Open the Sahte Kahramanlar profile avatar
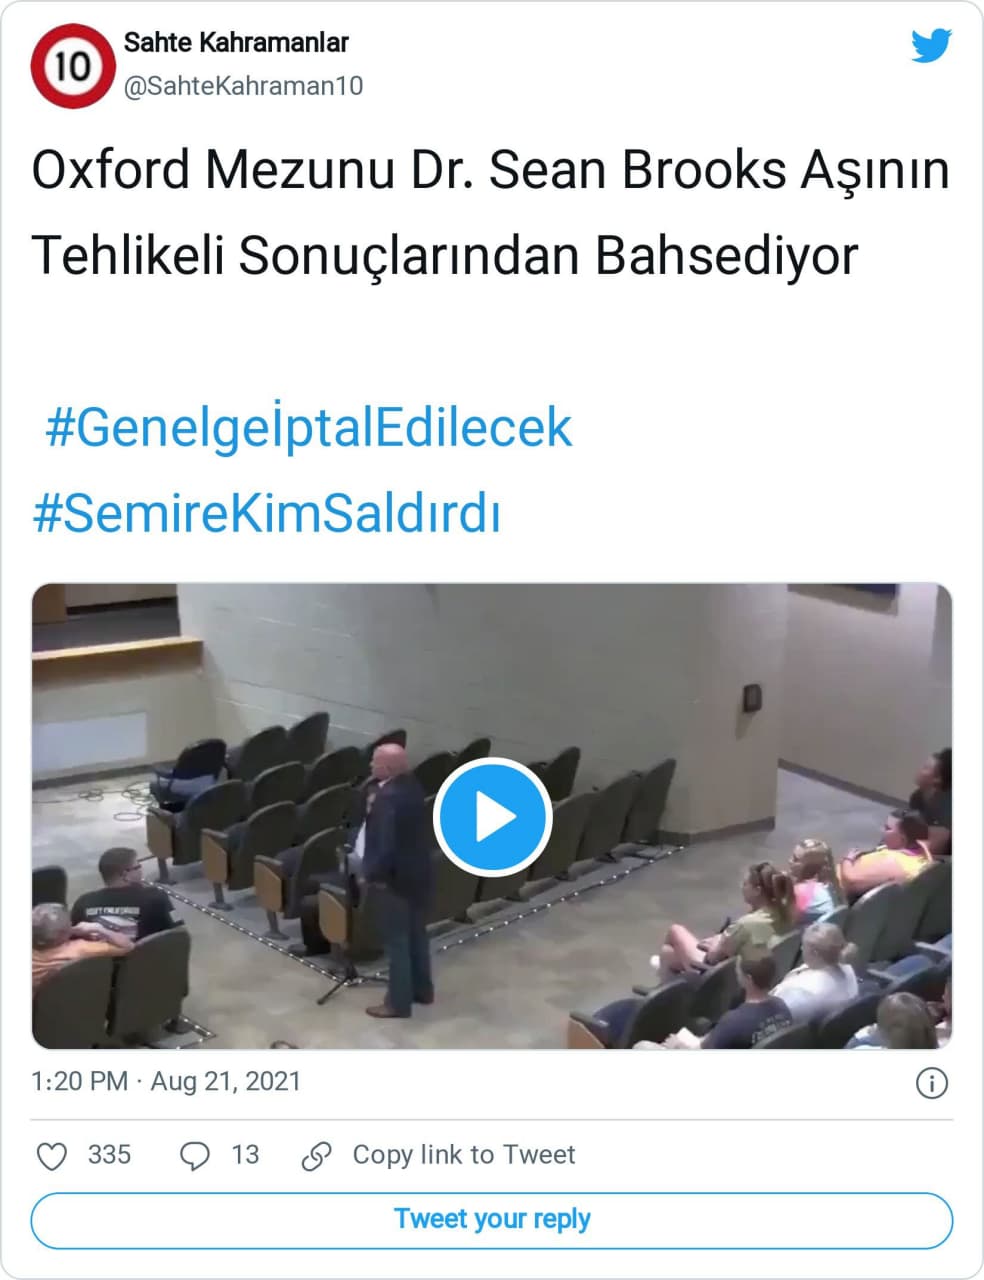984x1280 pixels. tap(71, 67)
